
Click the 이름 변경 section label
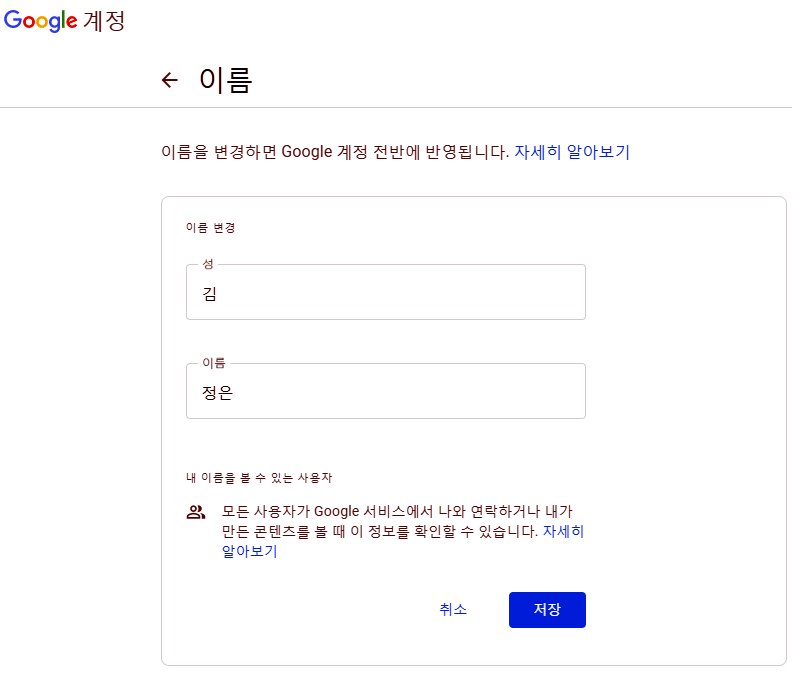tap(211, 228)
